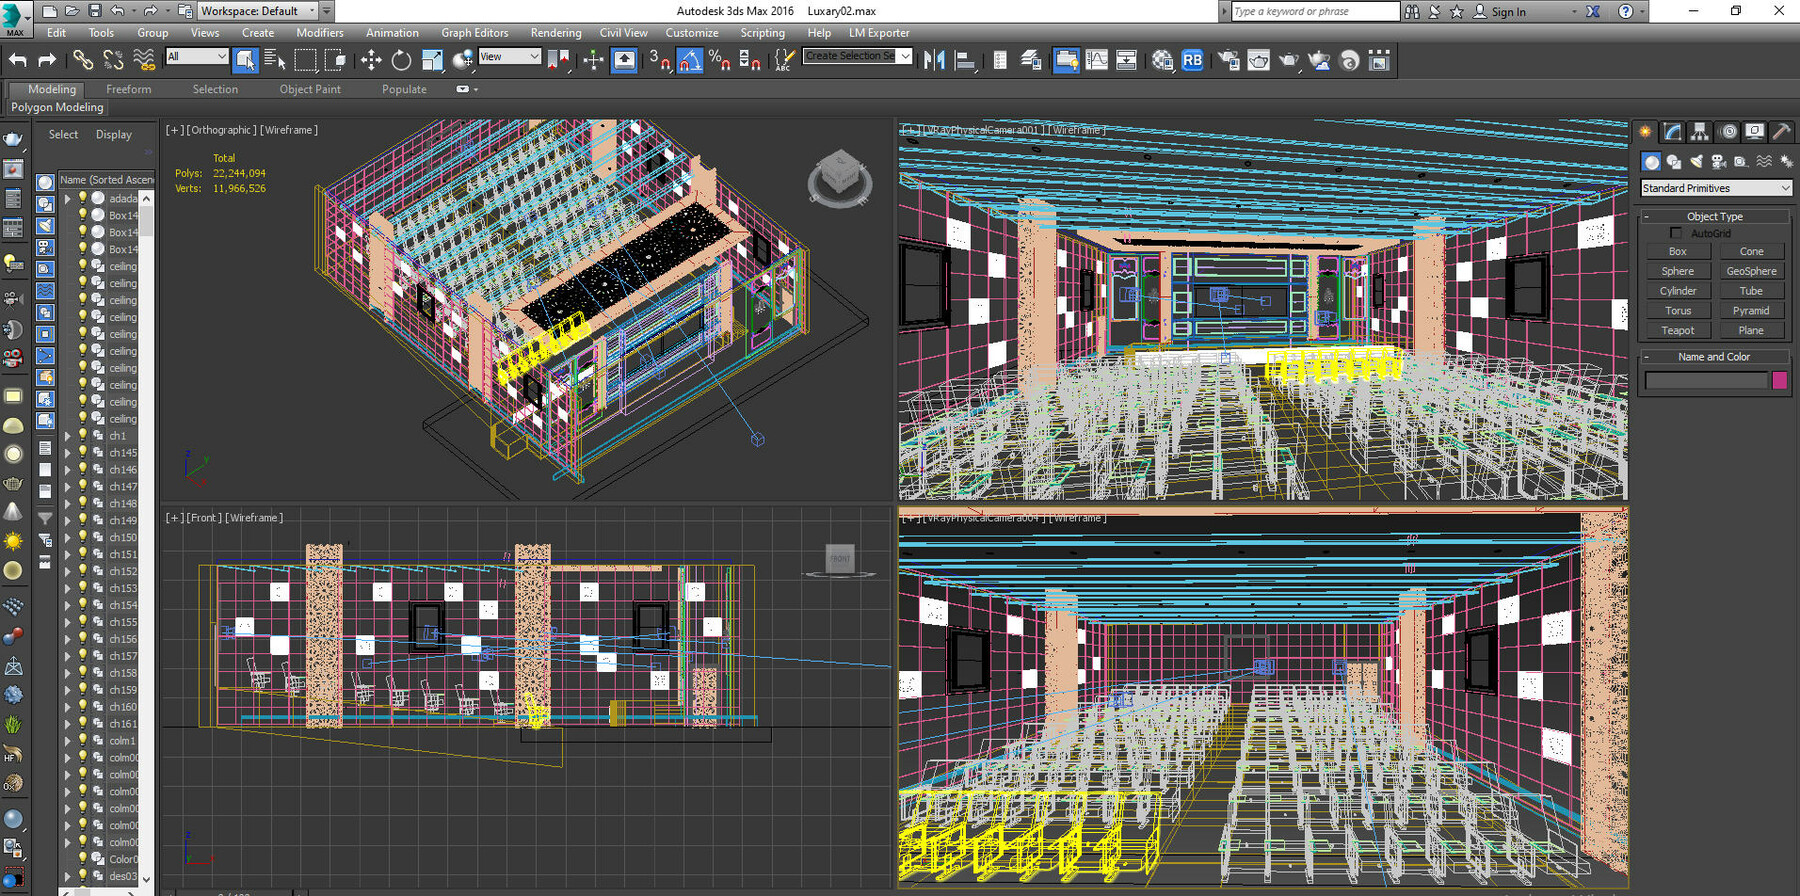The height and width of the screenshot is (896, 1800).
Task: Click the Select and Link chain icon
Action: click(83, 61)
